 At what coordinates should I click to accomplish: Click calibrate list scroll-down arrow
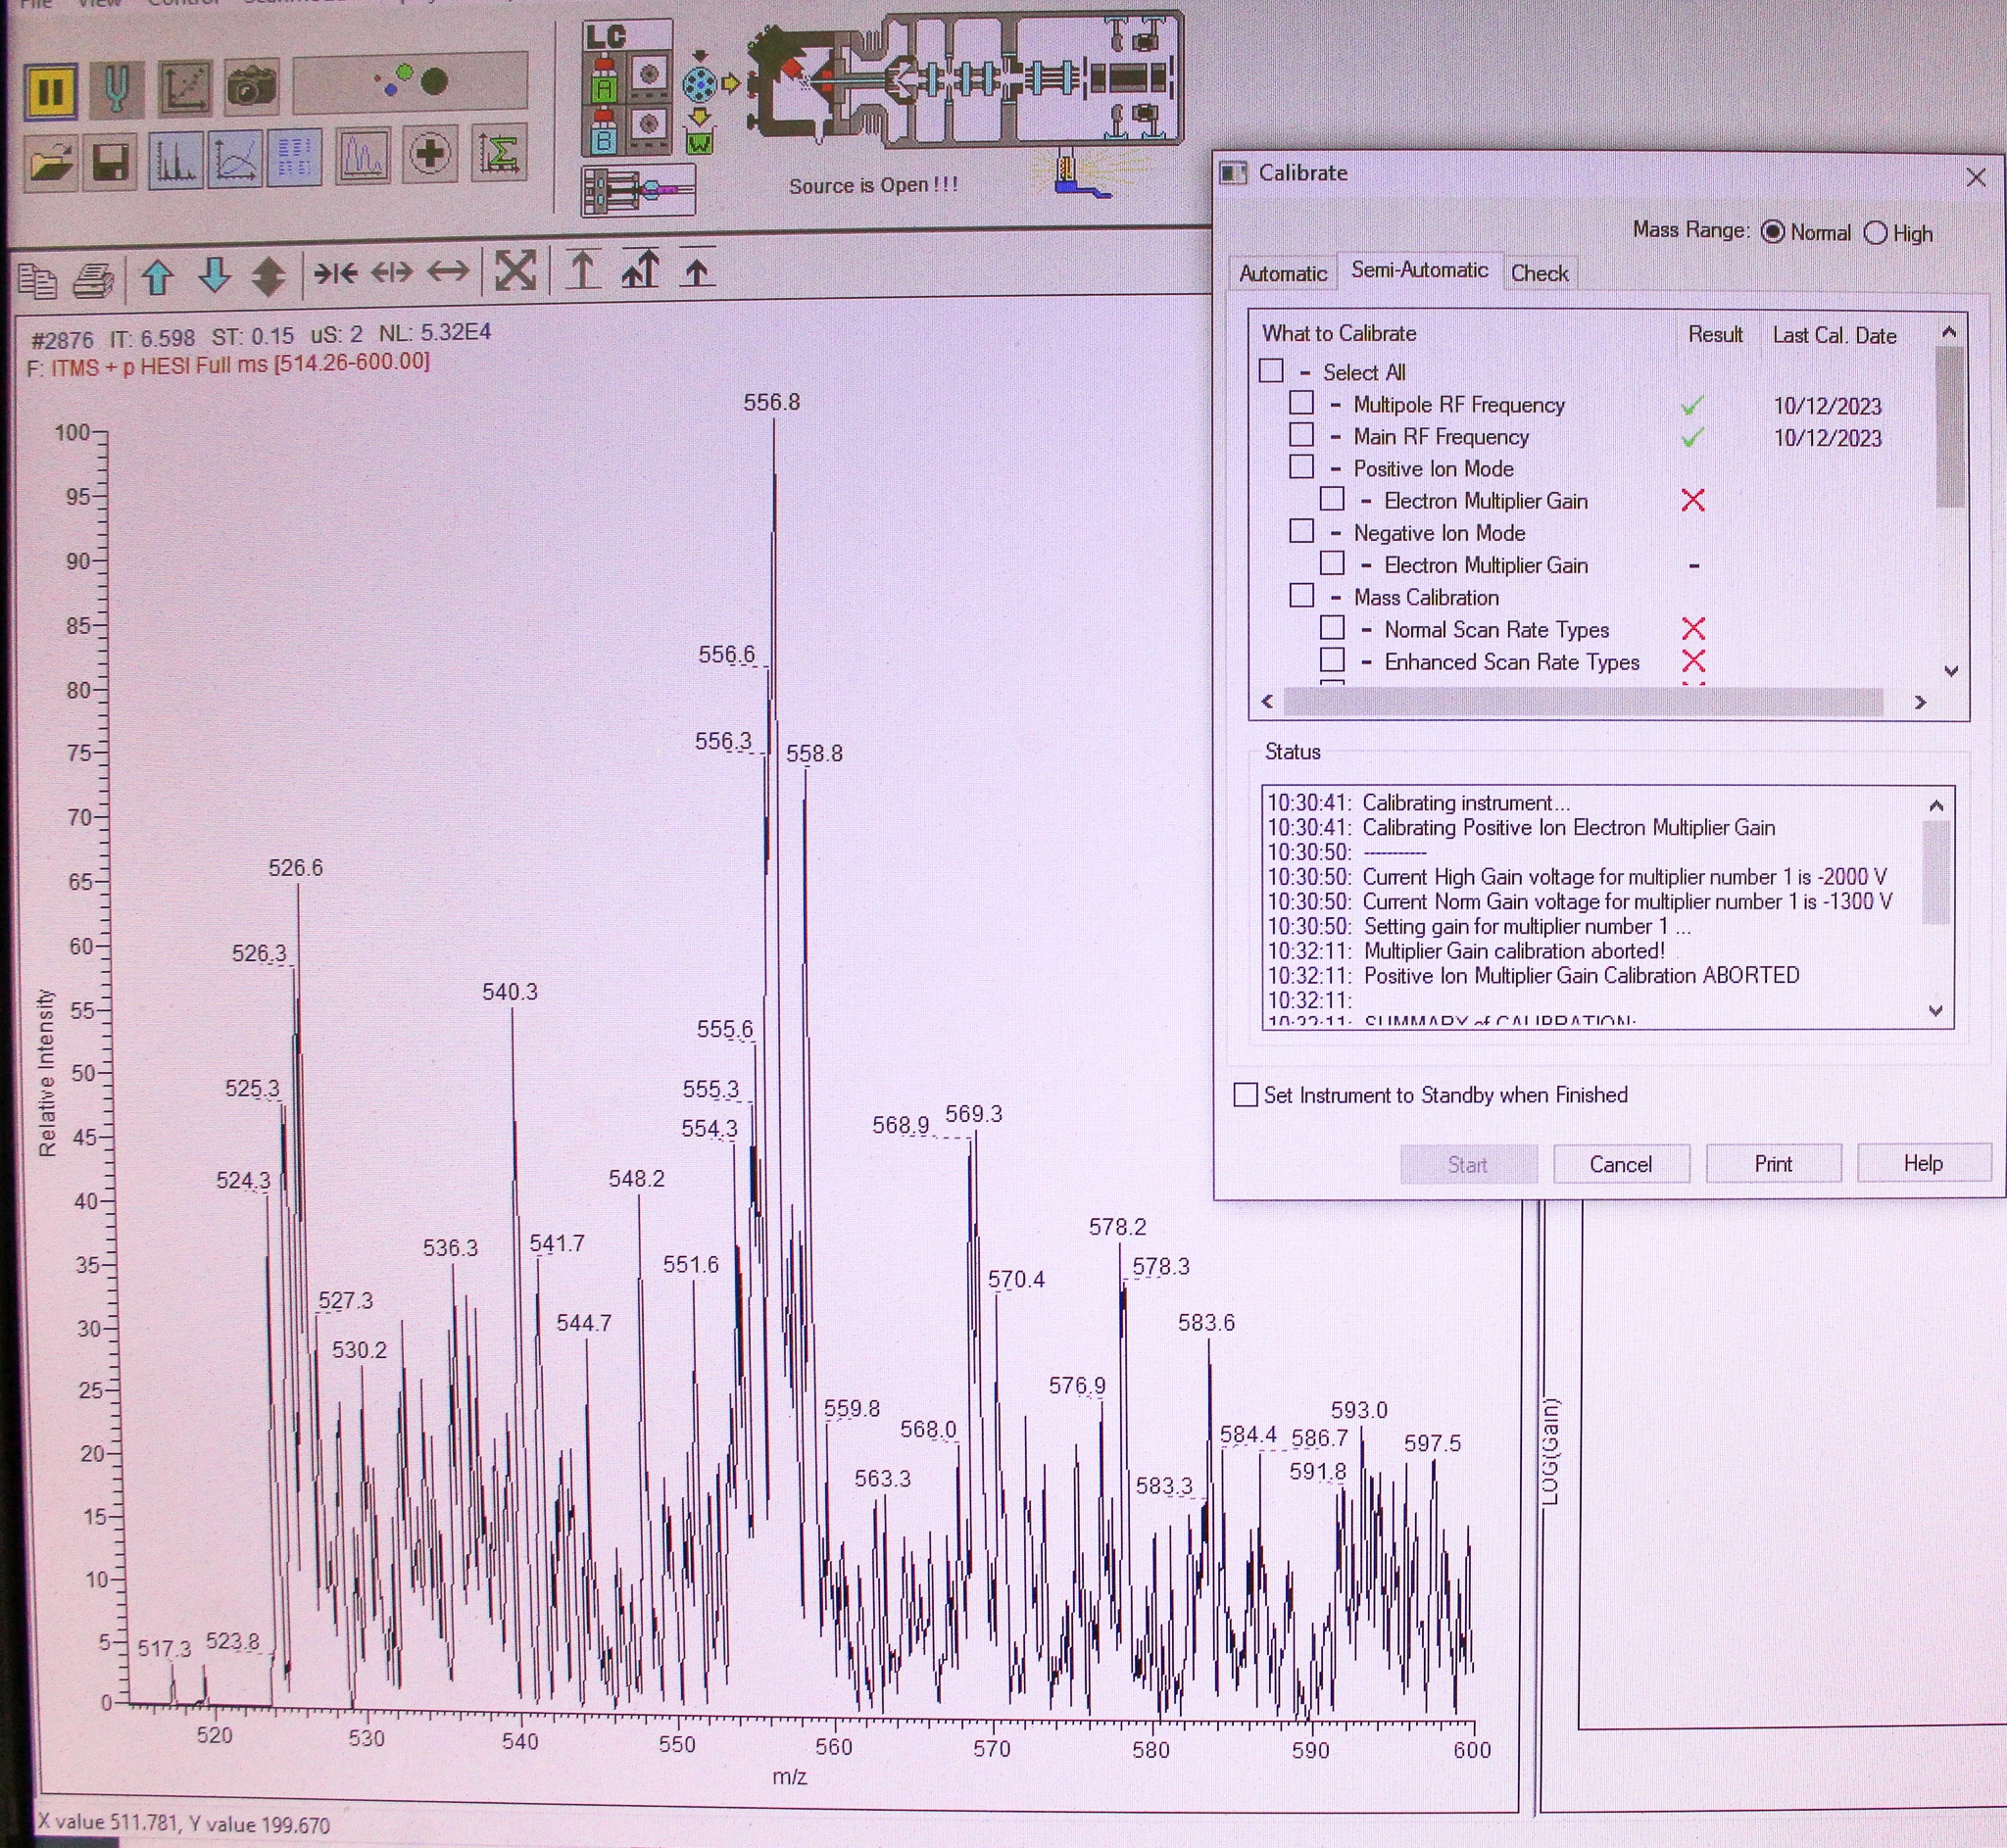[1950, 671]
